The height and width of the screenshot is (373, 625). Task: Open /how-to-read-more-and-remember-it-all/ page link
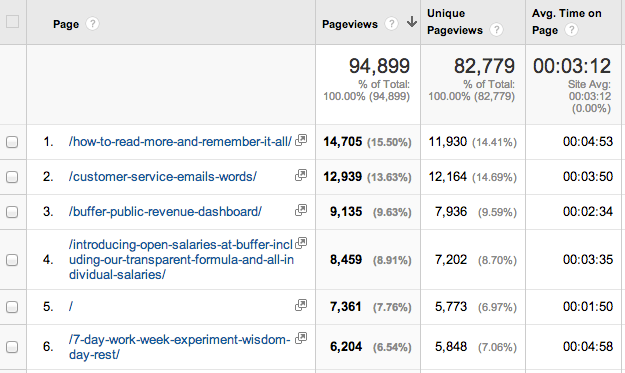click(180, 142)
